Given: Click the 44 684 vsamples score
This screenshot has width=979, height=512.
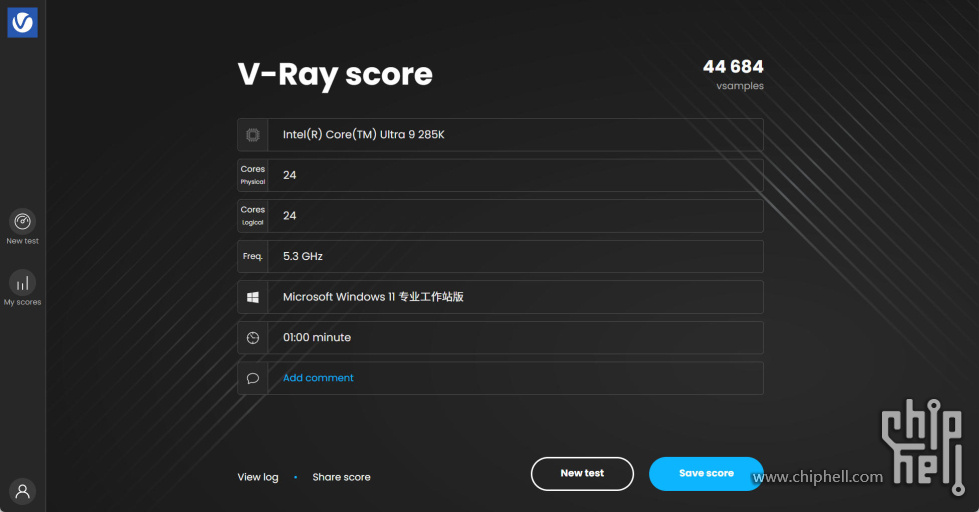Looking at the screenshot, I should click(733, 68).
